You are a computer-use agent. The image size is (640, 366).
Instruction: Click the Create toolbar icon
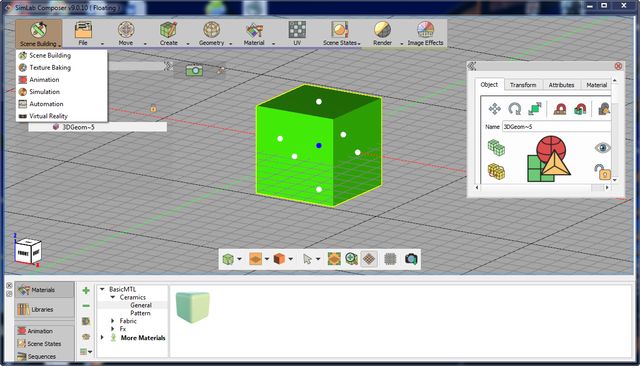pyautogui.click(x=169, y=30)
